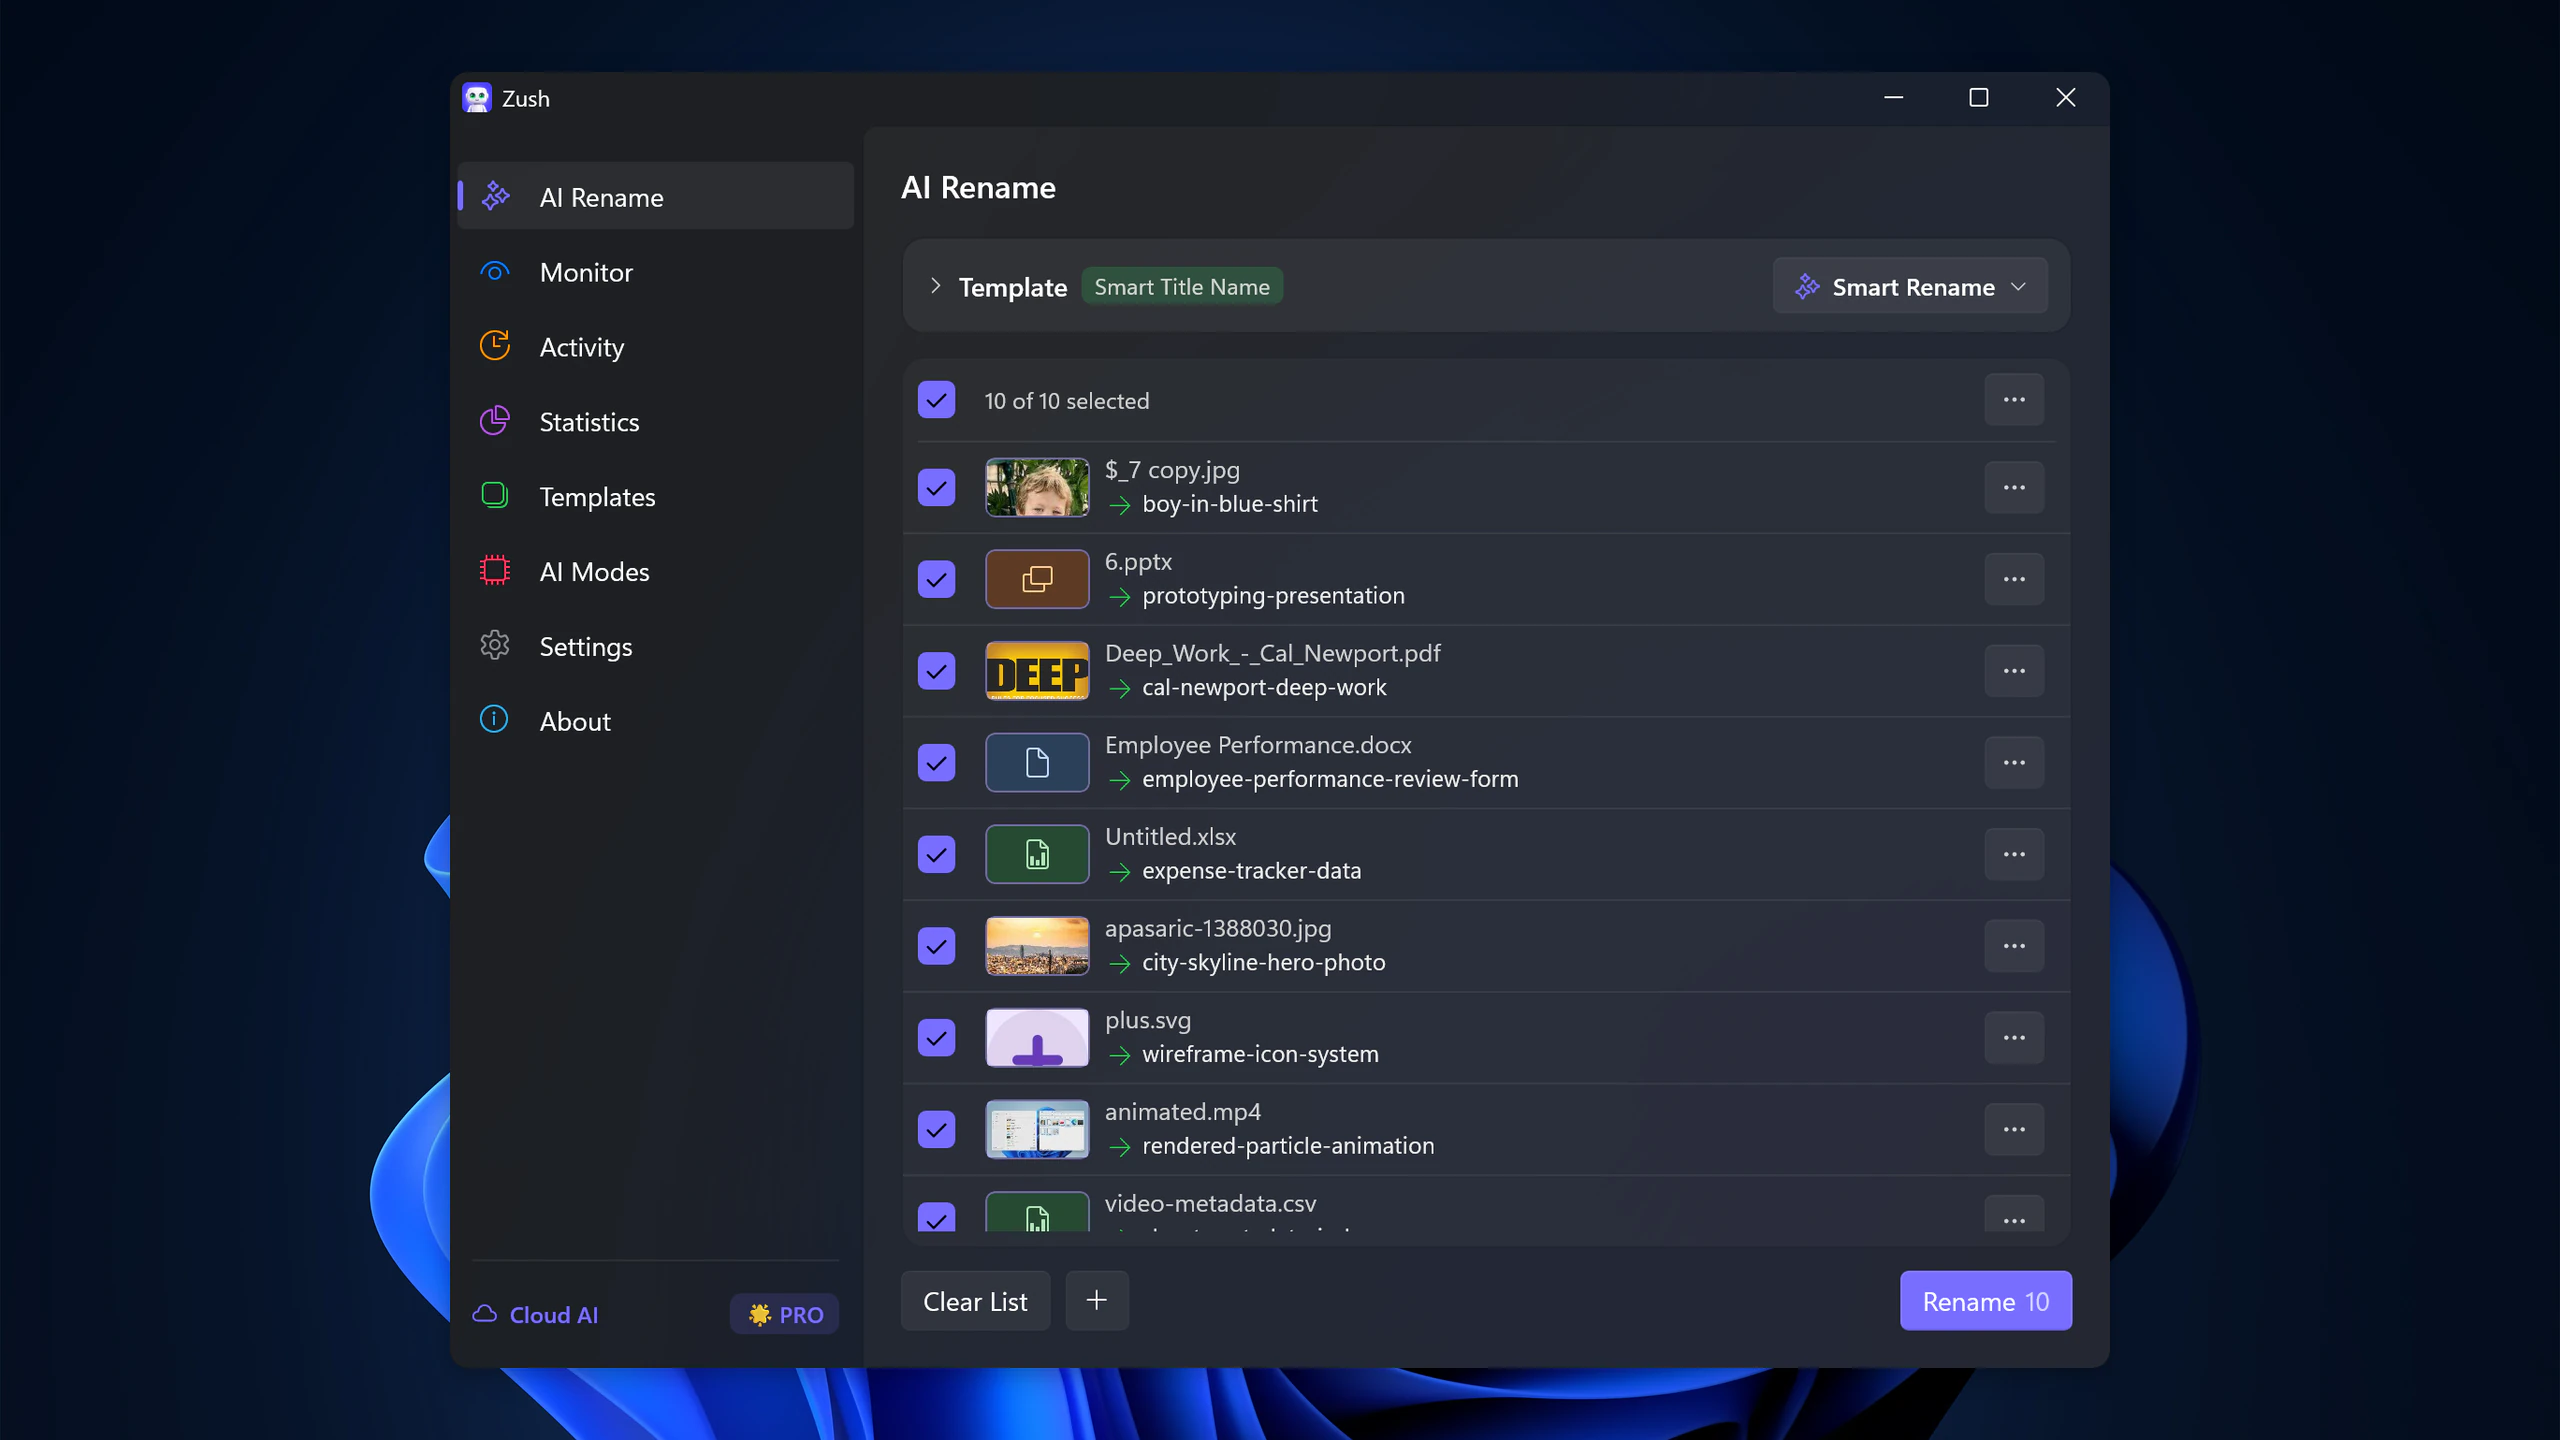
Task: Open more options for Deep_Work_-_Cal_Newport.pdf
Action: [x=2014, y=671]
